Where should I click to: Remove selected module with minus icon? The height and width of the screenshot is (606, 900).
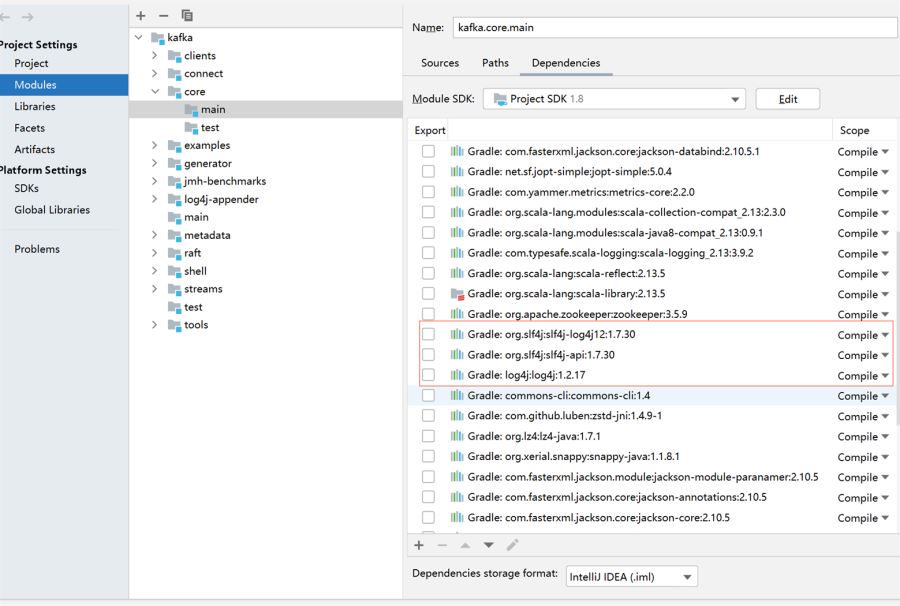[x=164, y=15]
